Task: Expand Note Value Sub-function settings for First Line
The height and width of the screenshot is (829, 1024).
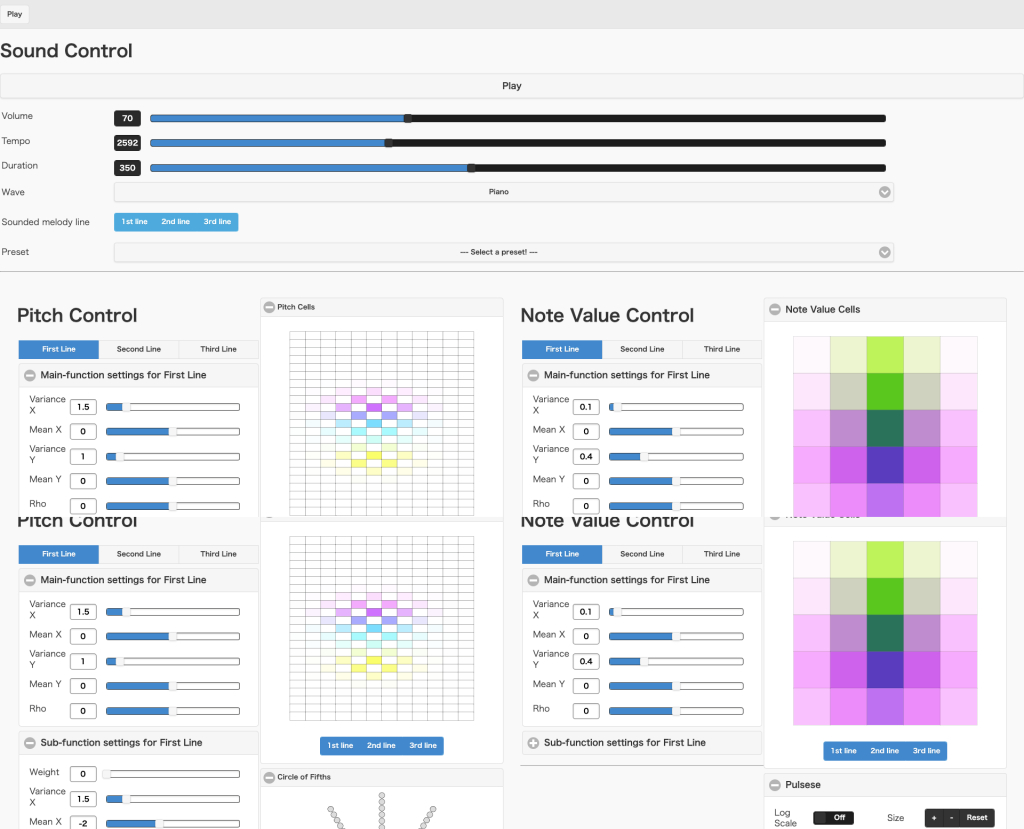Action: click(533, 743)
